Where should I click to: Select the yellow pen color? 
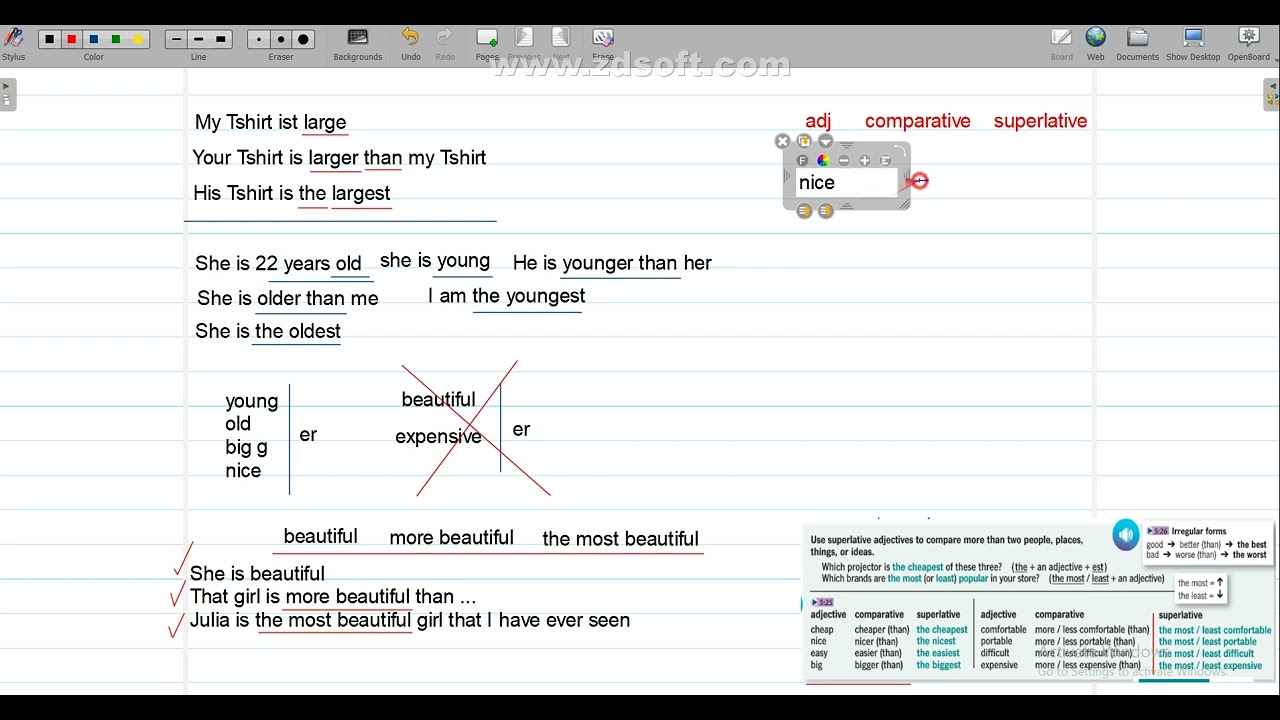pyautogui.click(x=138, y=39)
